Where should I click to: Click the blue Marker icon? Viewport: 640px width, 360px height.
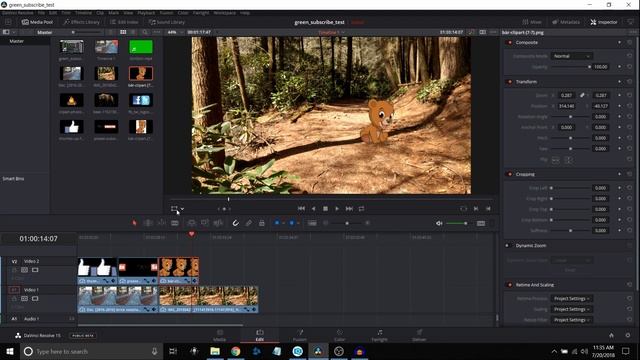(x=292, y=223)
